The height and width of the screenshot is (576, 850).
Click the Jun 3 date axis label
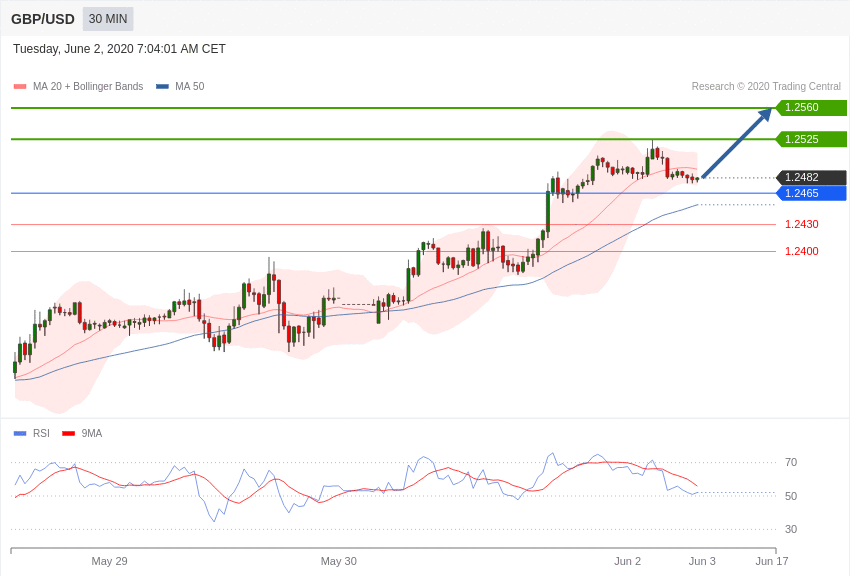pos(702,561)
